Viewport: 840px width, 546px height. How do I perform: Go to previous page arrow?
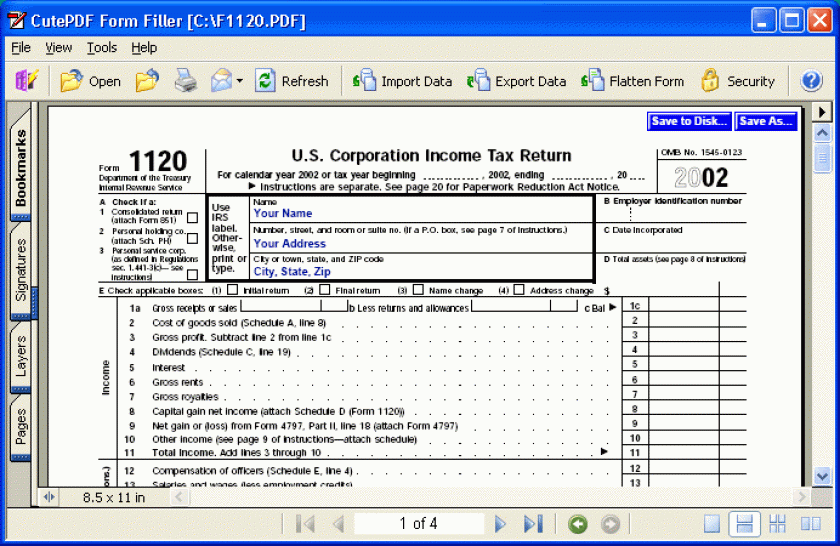tap(338, 523)
